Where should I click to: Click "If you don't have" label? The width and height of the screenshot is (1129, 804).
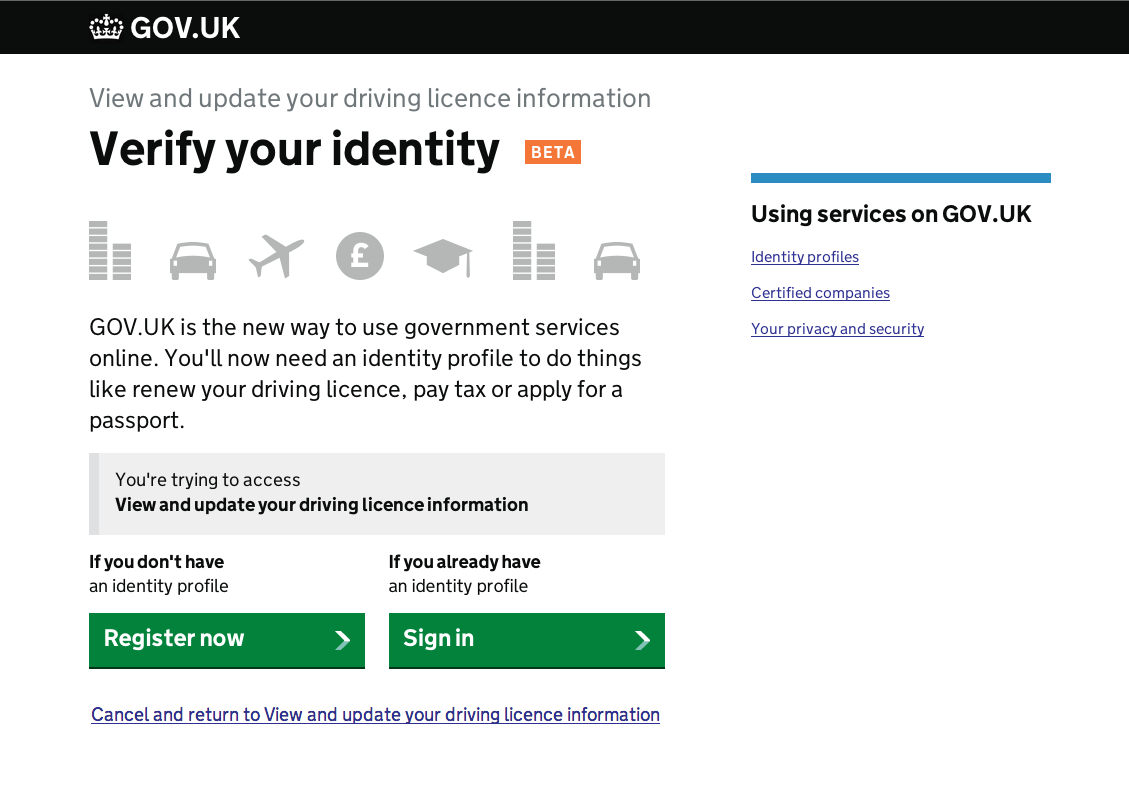(156, 562)
